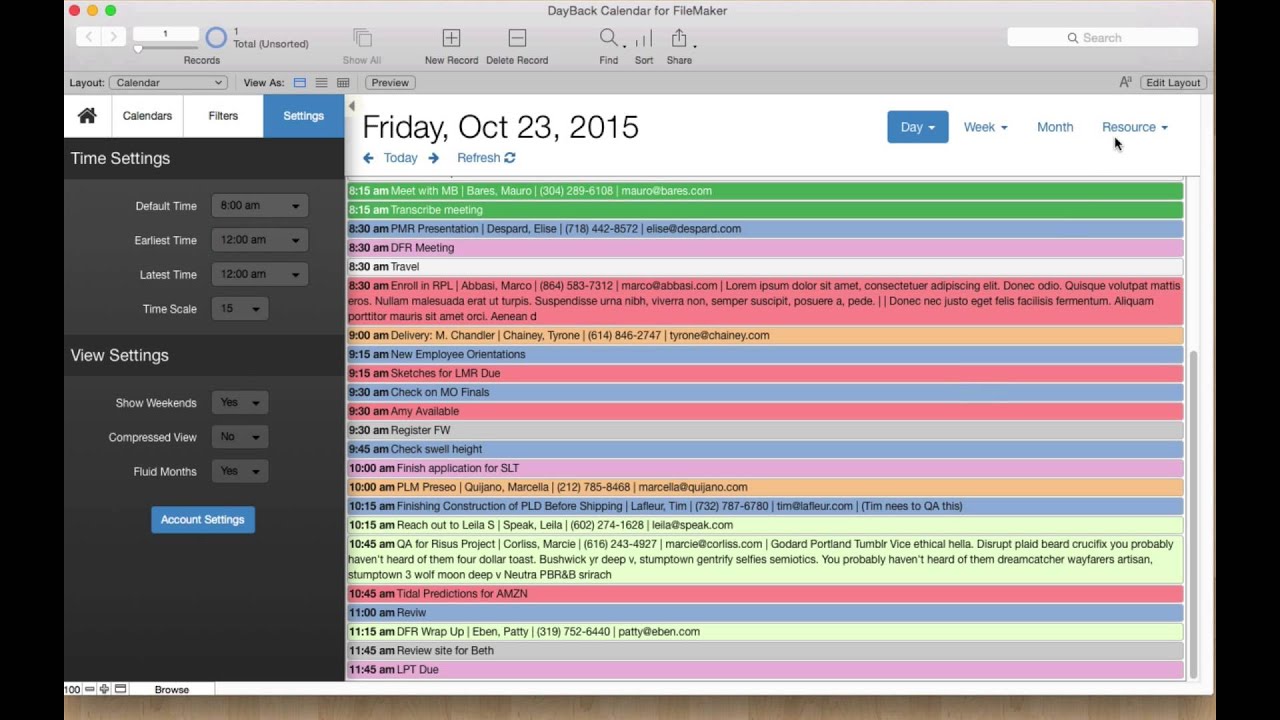Image resolution: width=1280 pixels, height=720 pixels.
Task: Open Review site for Beth event
Action: 765,651
